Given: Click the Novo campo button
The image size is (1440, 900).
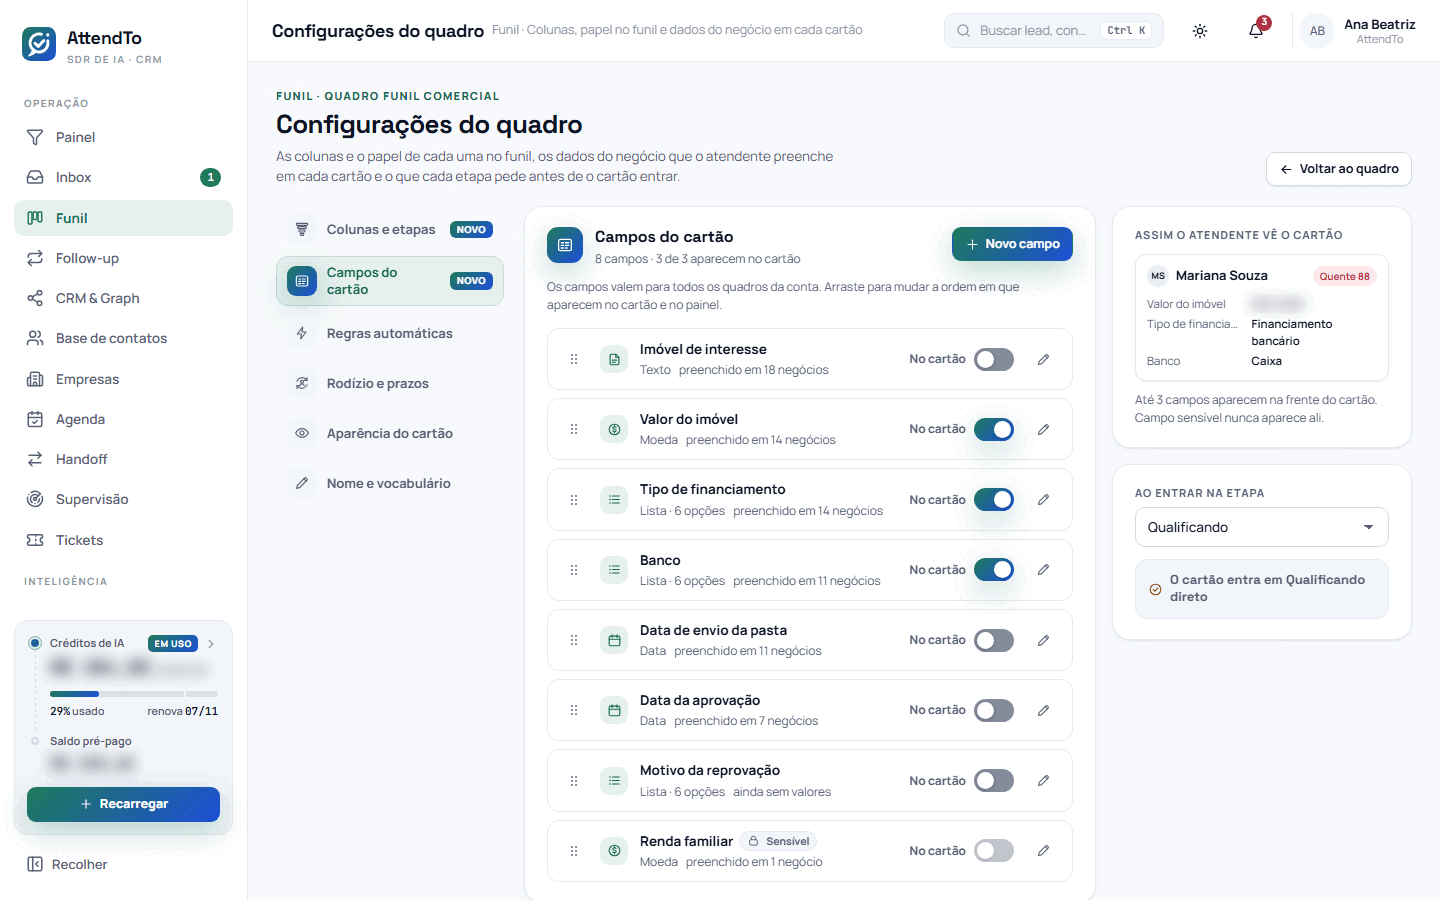Looking at the screenshot, I should pyautogui.click(x=1012, y=244).
